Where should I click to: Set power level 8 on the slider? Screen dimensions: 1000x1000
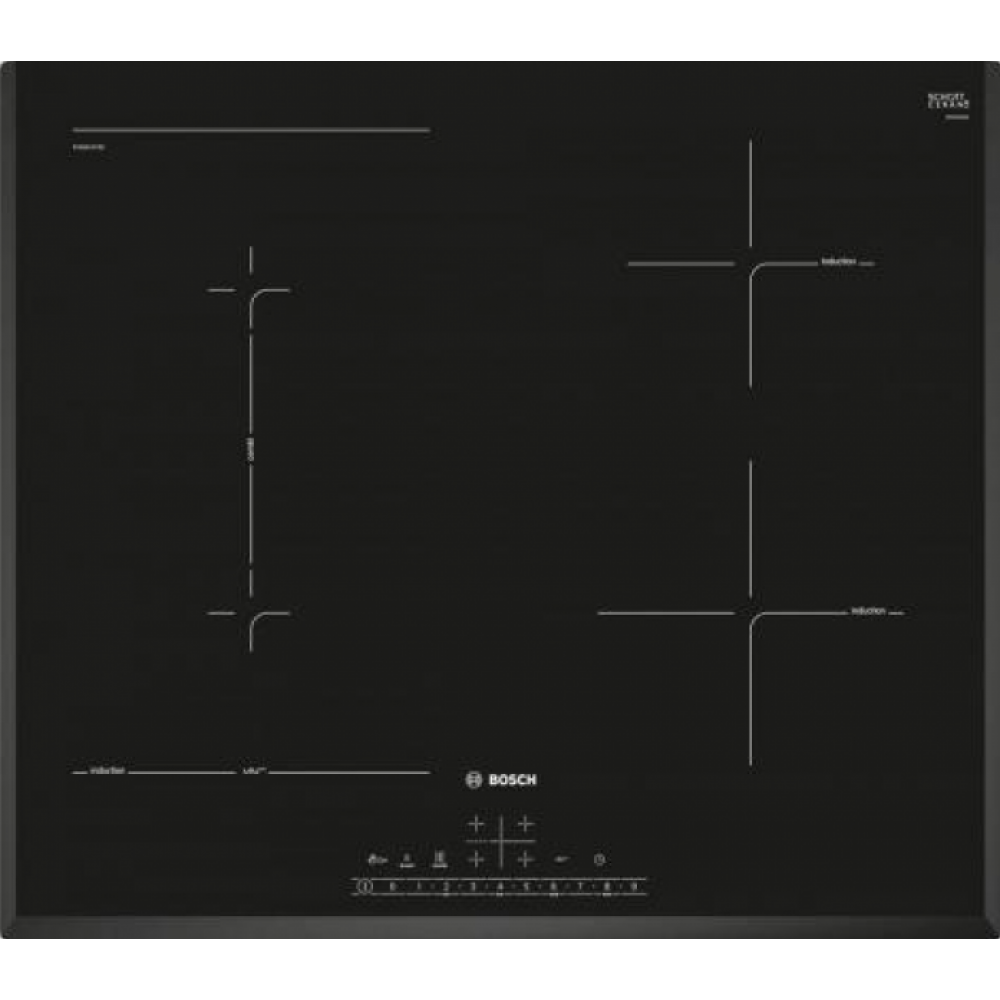click(607, 886)
